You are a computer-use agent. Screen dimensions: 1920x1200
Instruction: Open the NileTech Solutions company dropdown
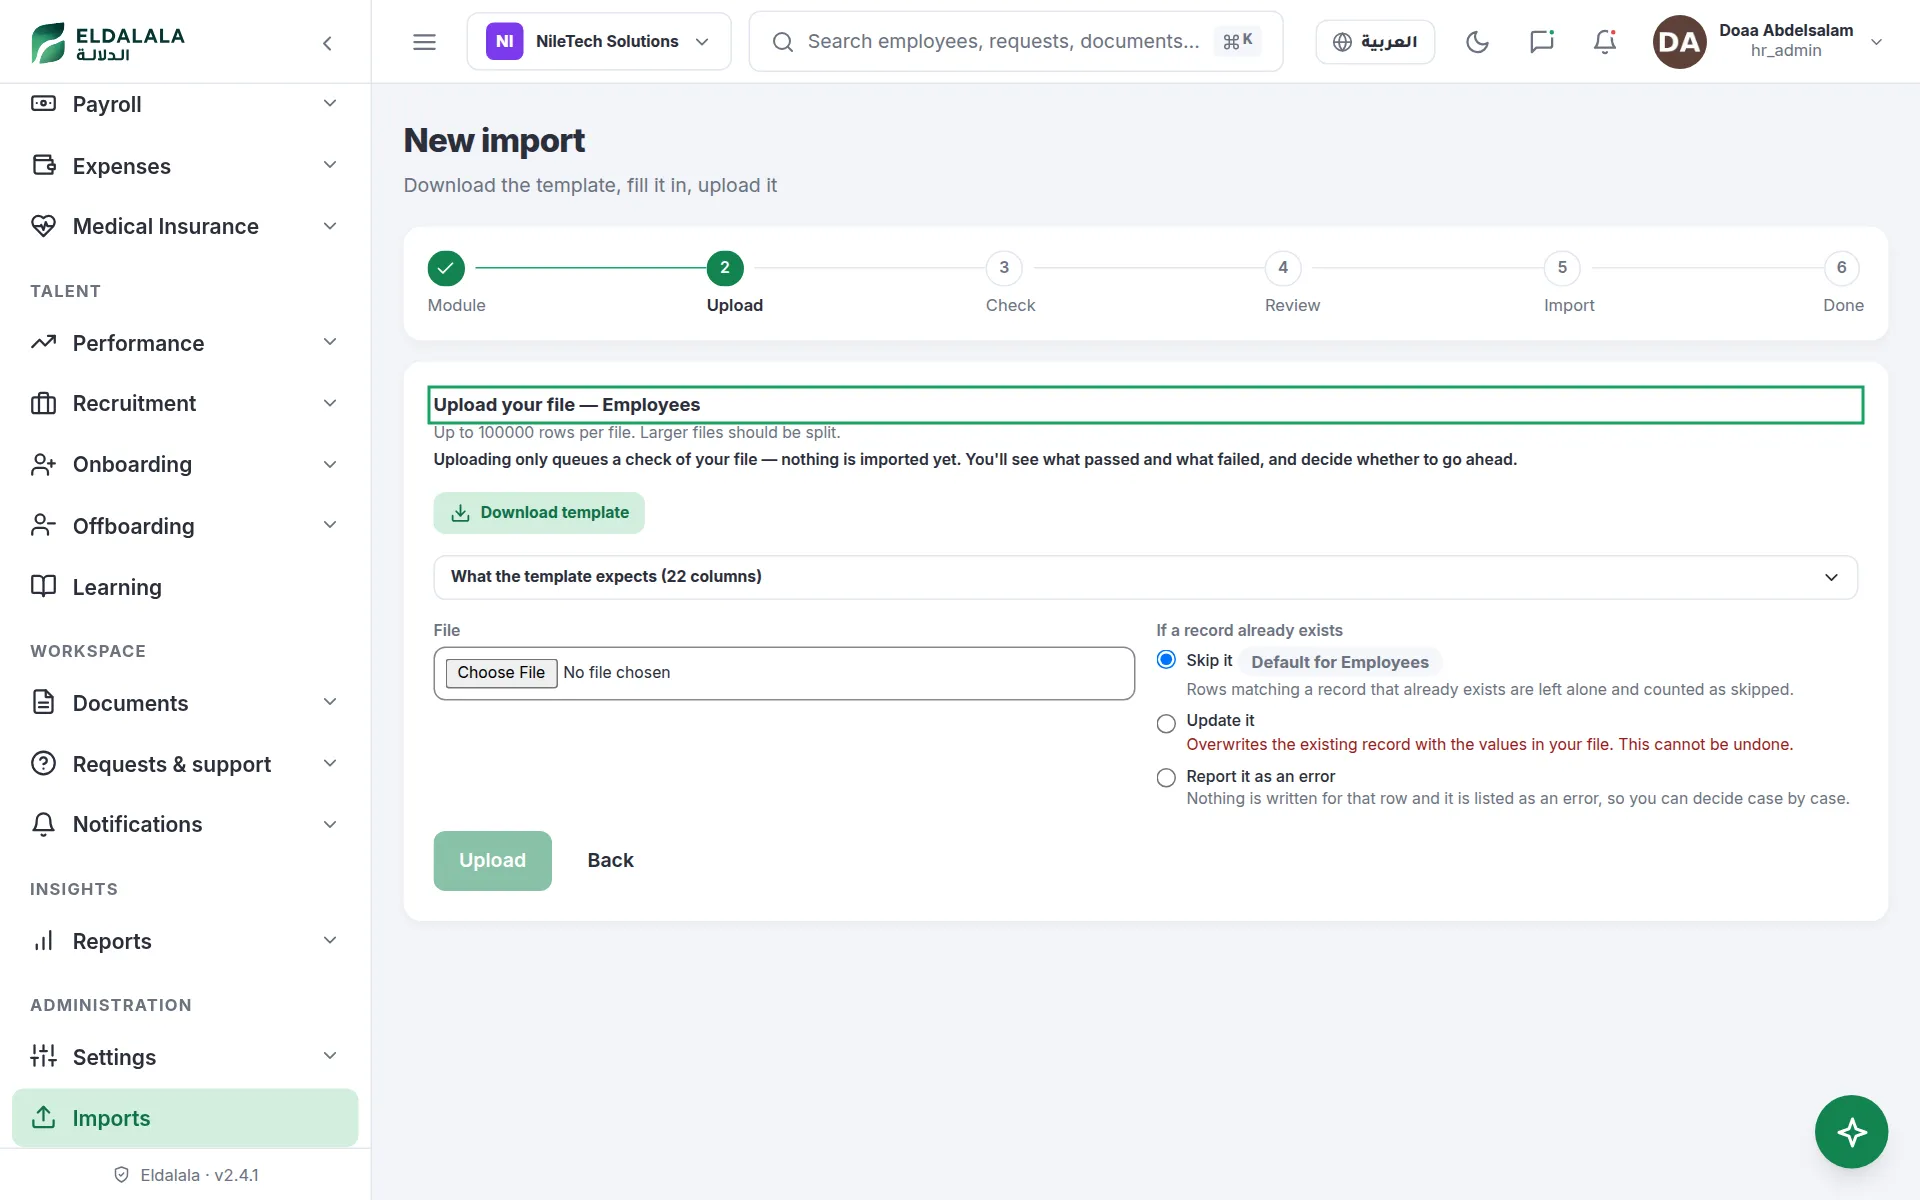click(x=598, y=42)
